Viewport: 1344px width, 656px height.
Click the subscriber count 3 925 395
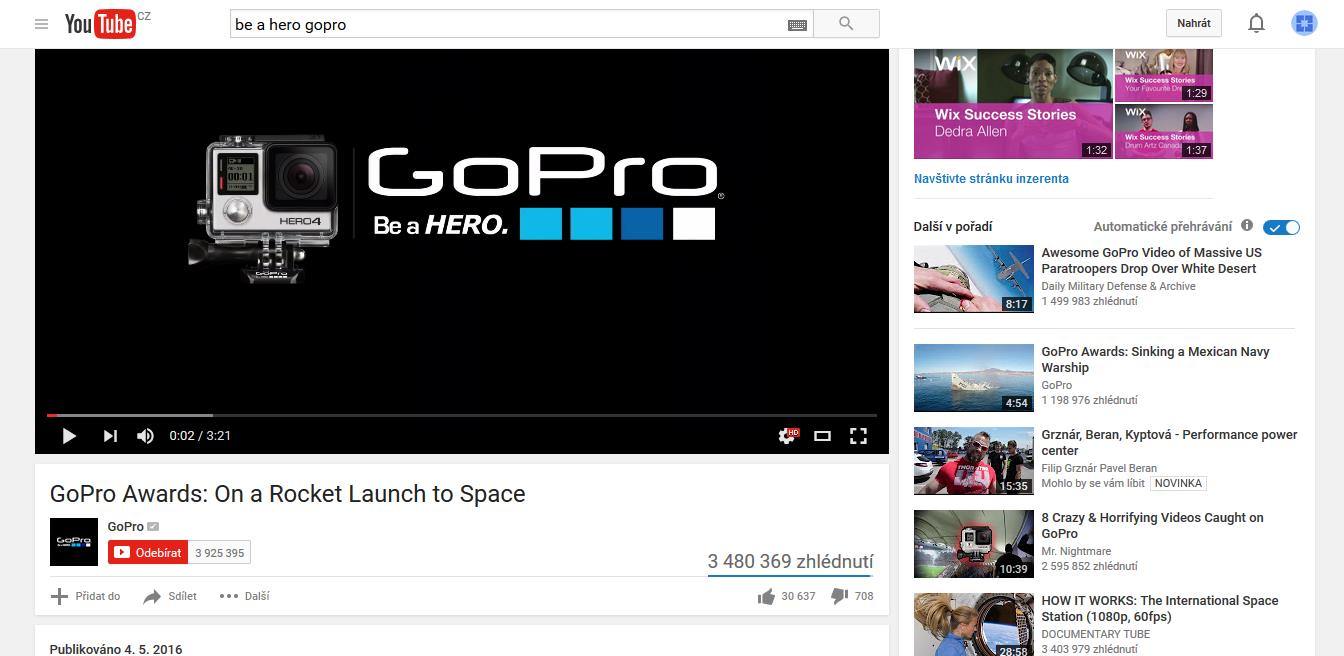(x=220, y=553)
